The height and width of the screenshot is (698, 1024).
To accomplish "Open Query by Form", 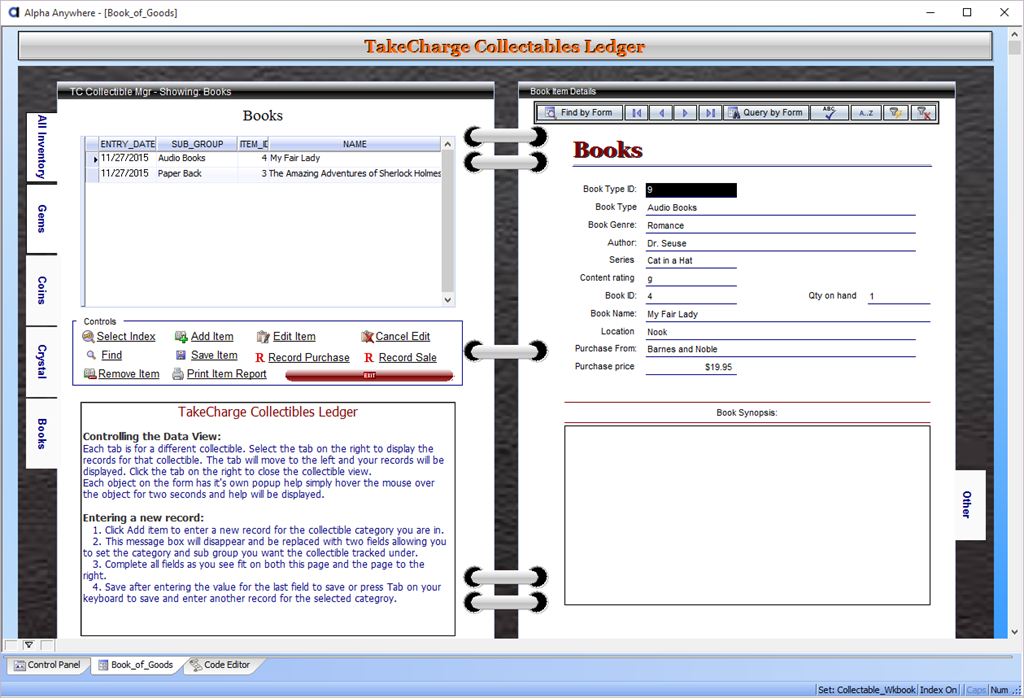I will click(765, 113).
